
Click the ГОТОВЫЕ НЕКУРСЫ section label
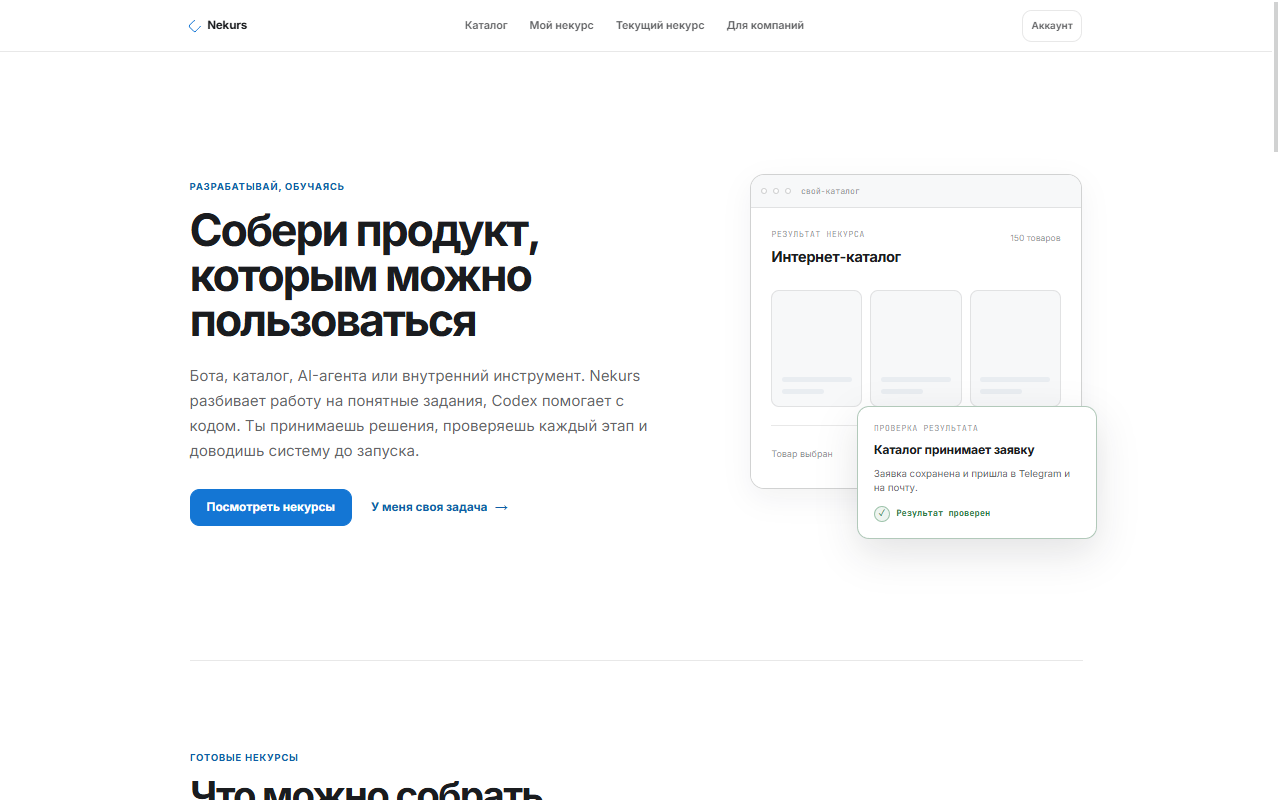pos(244,758)
